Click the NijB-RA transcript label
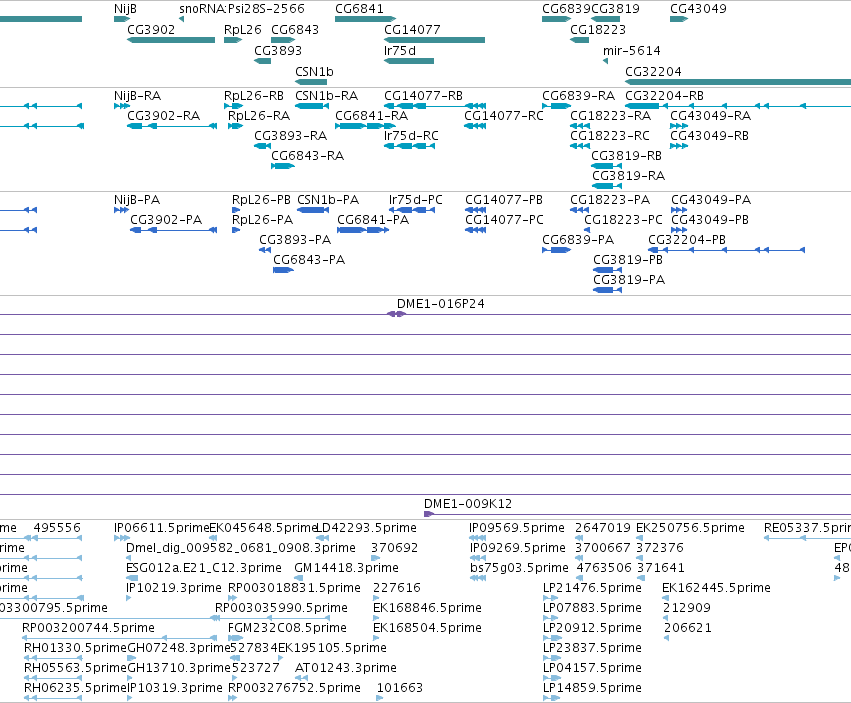This screenshot has width=851, height=703. (x=137, y=96)
